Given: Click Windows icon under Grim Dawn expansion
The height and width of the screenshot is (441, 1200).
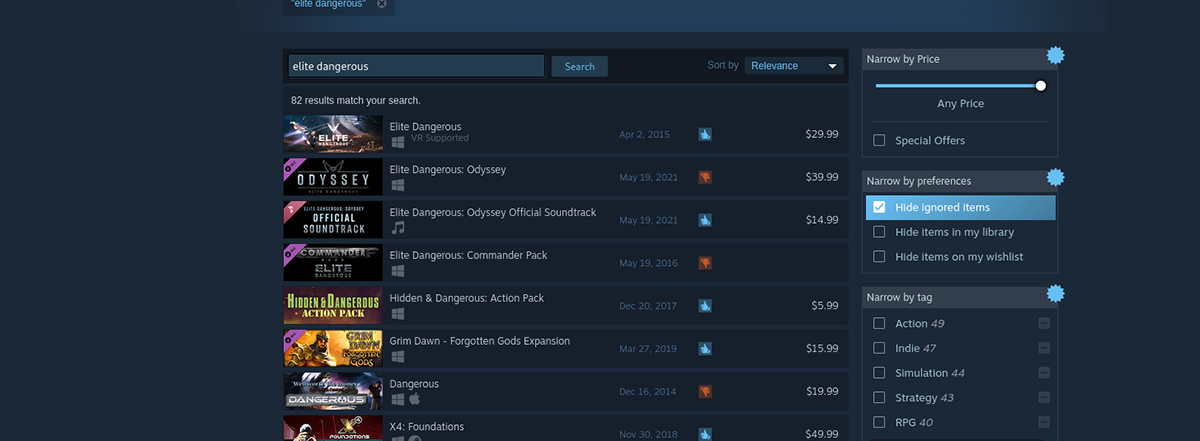Looking at the screenshot, I should click(x=397, y=357).
